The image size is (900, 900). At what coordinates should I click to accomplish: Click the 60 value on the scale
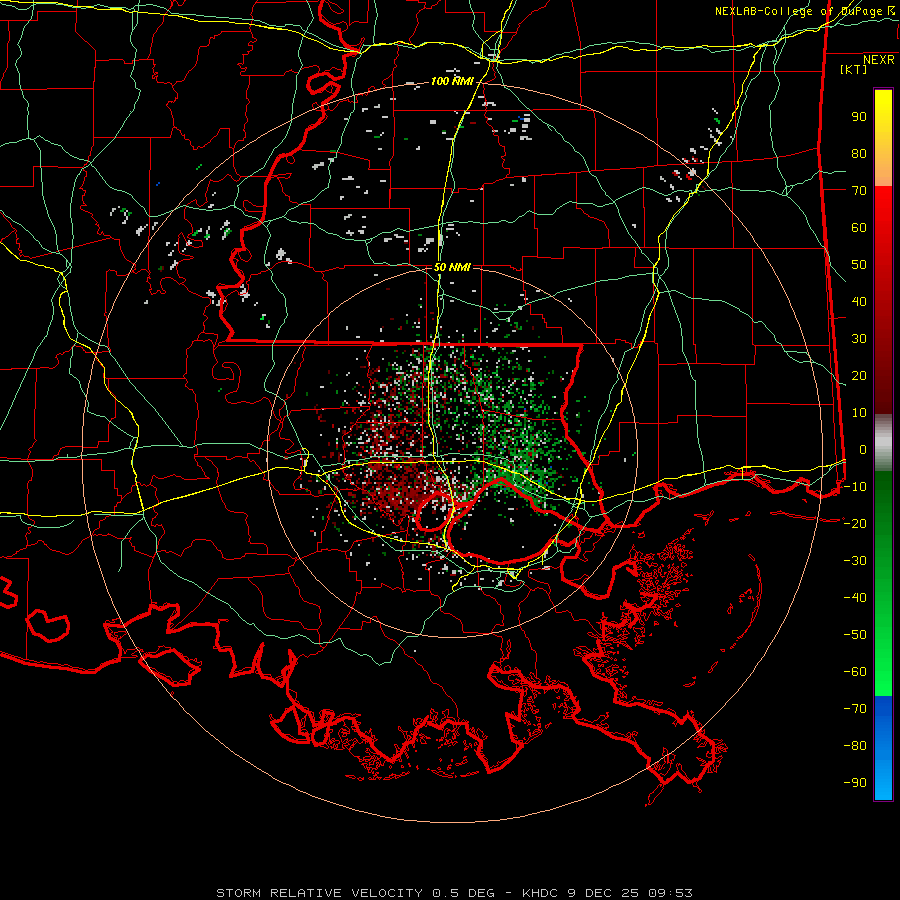tap(859, 228)
